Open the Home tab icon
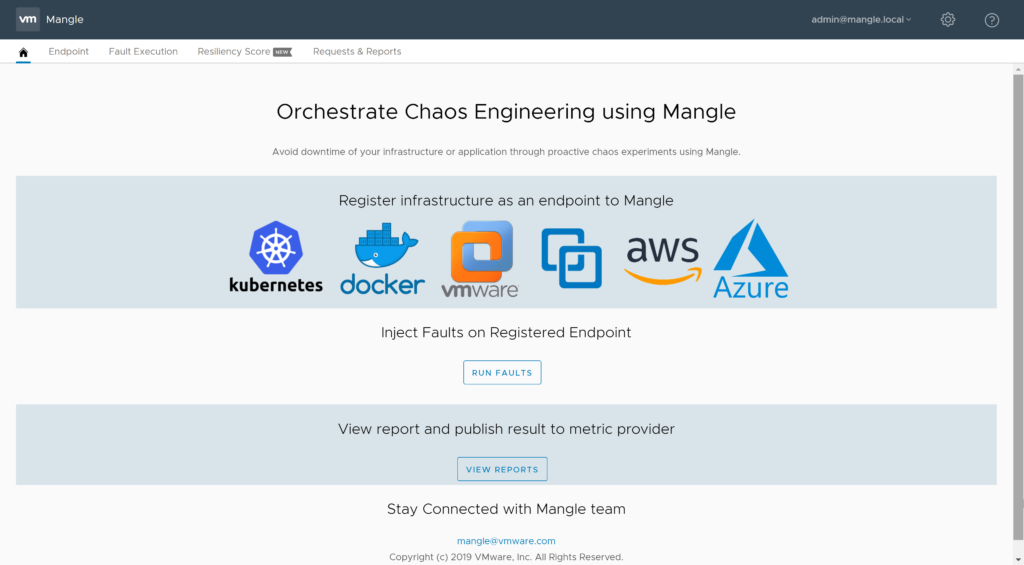 point(24,52)
